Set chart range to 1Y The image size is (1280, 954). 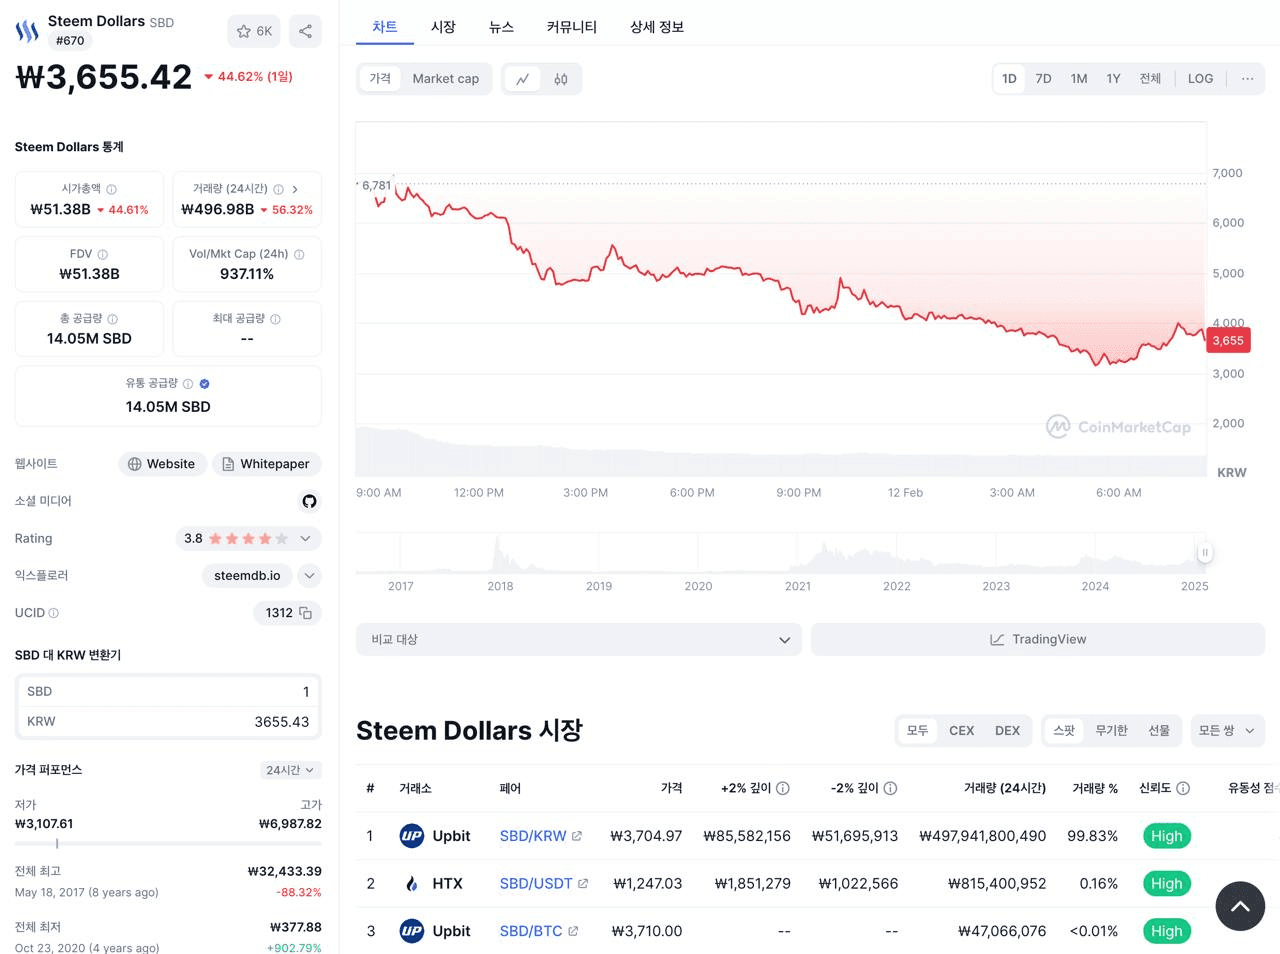click(x=1113, y=79)
